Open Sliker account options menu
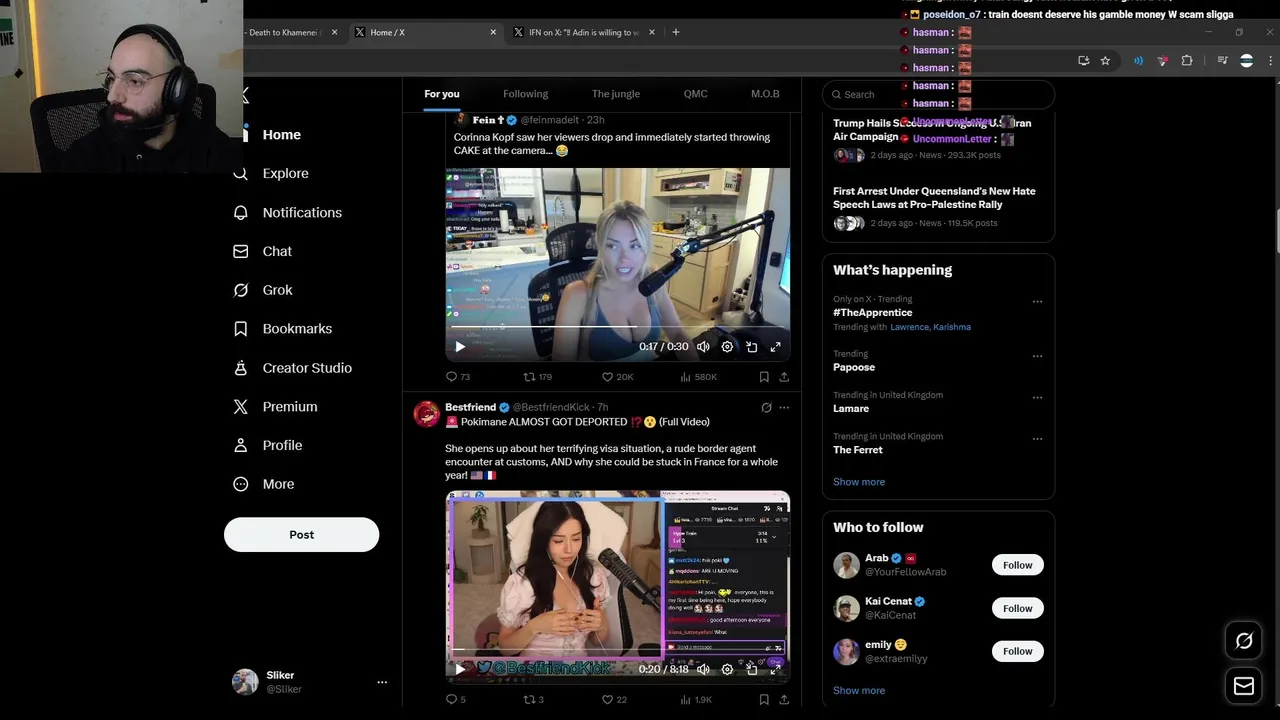This screenshot has width=1280, height=720. pyautogui.click(x=381, y=682)
